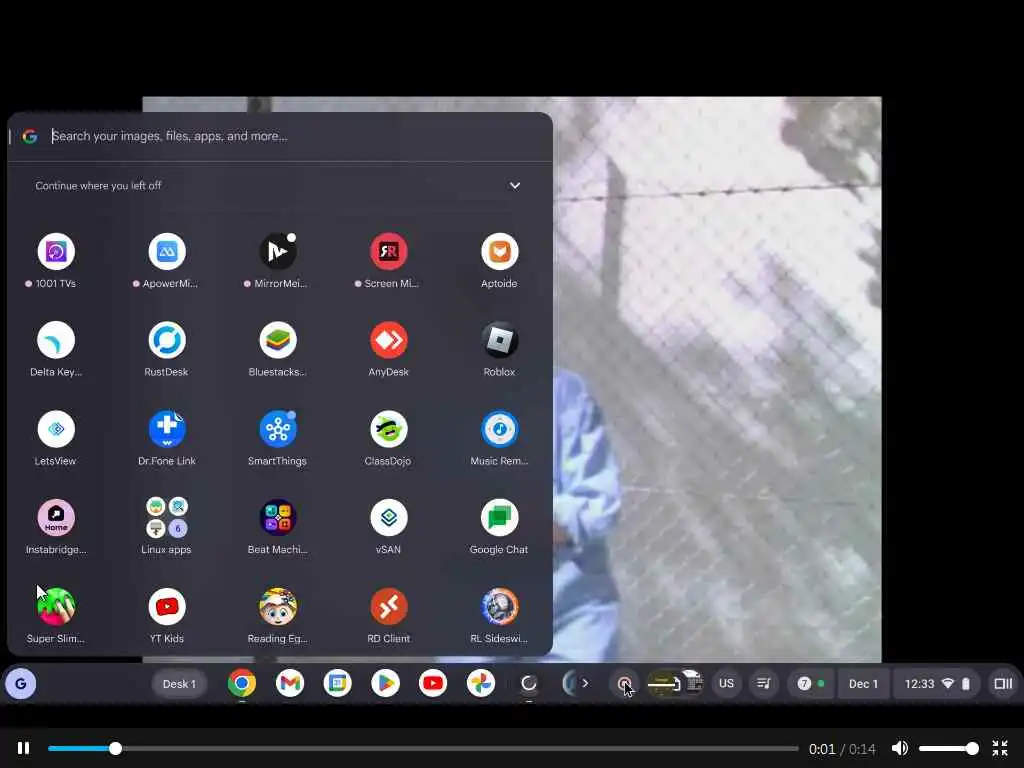This screenshot has width=1024, height=768.
Task: Open Google Calendar from the shelf
Action: click(x=338, y=684)
